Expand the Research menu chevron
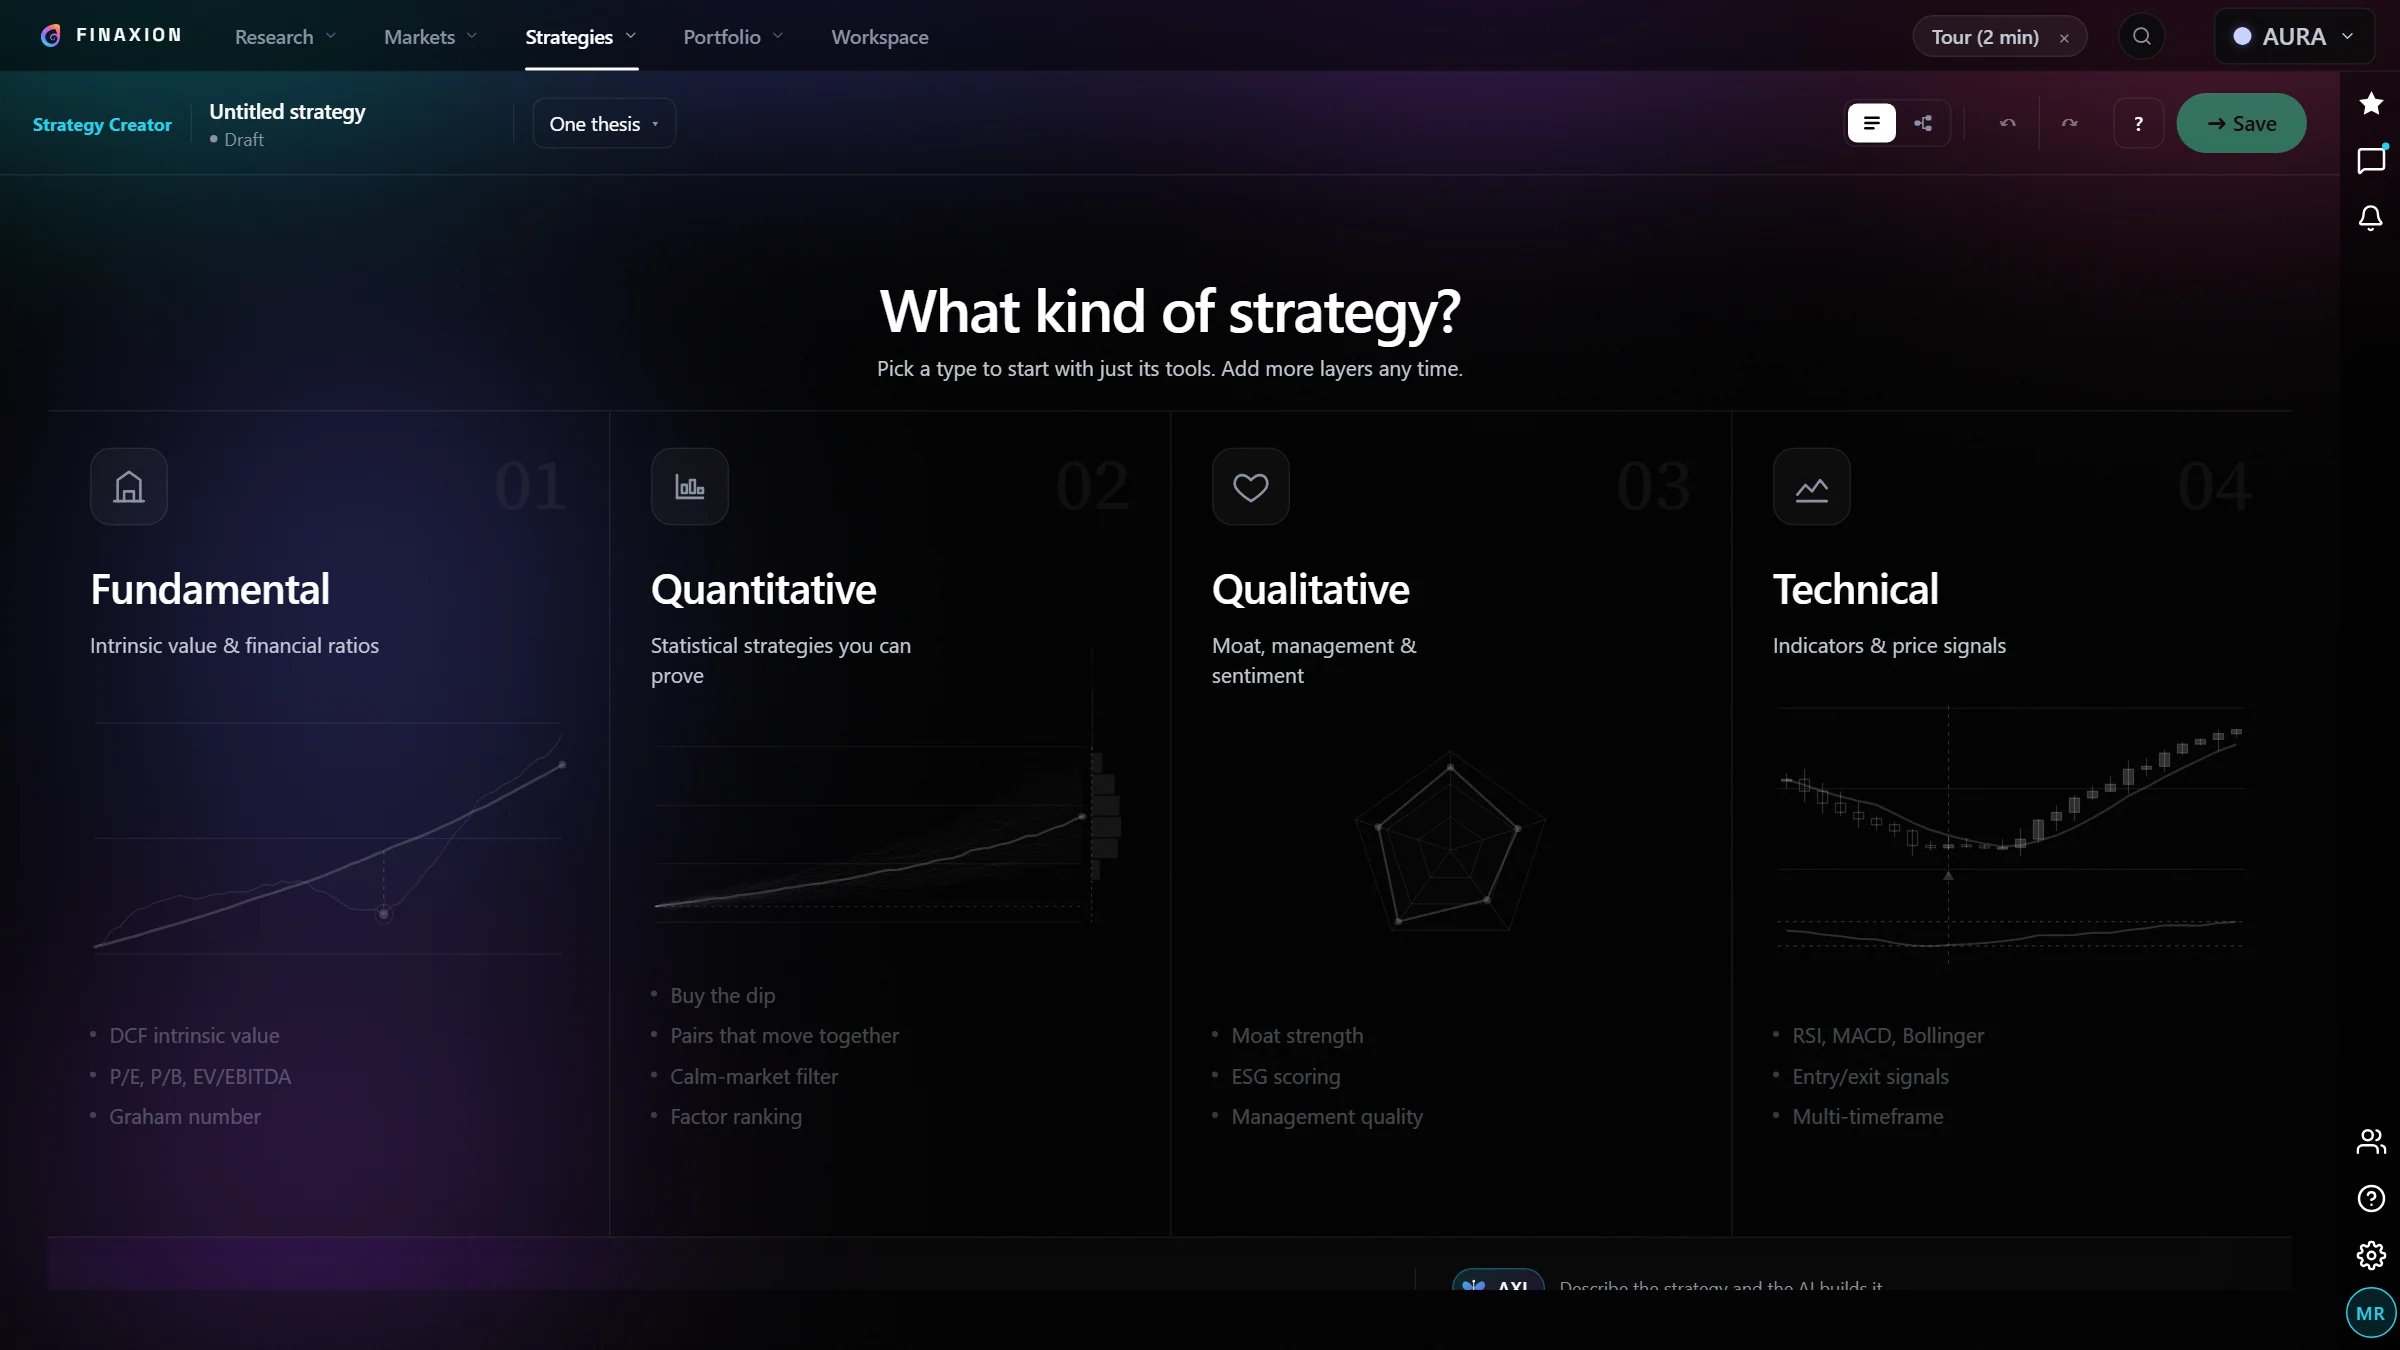 point(331,37)
